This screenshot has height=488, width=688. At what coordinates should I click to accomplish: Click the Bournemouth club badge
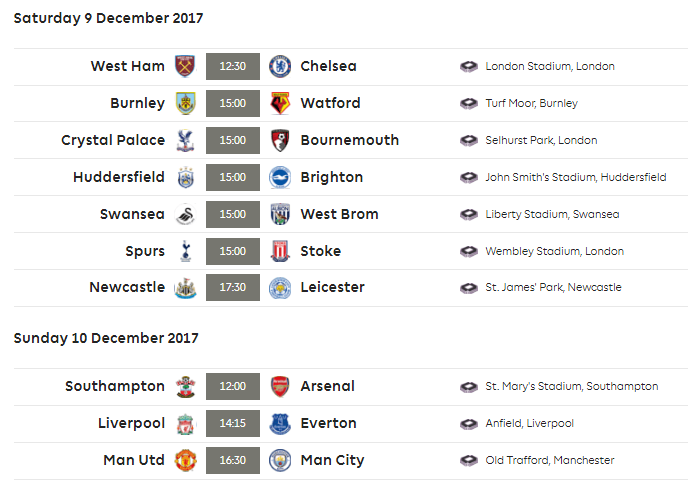280,140
